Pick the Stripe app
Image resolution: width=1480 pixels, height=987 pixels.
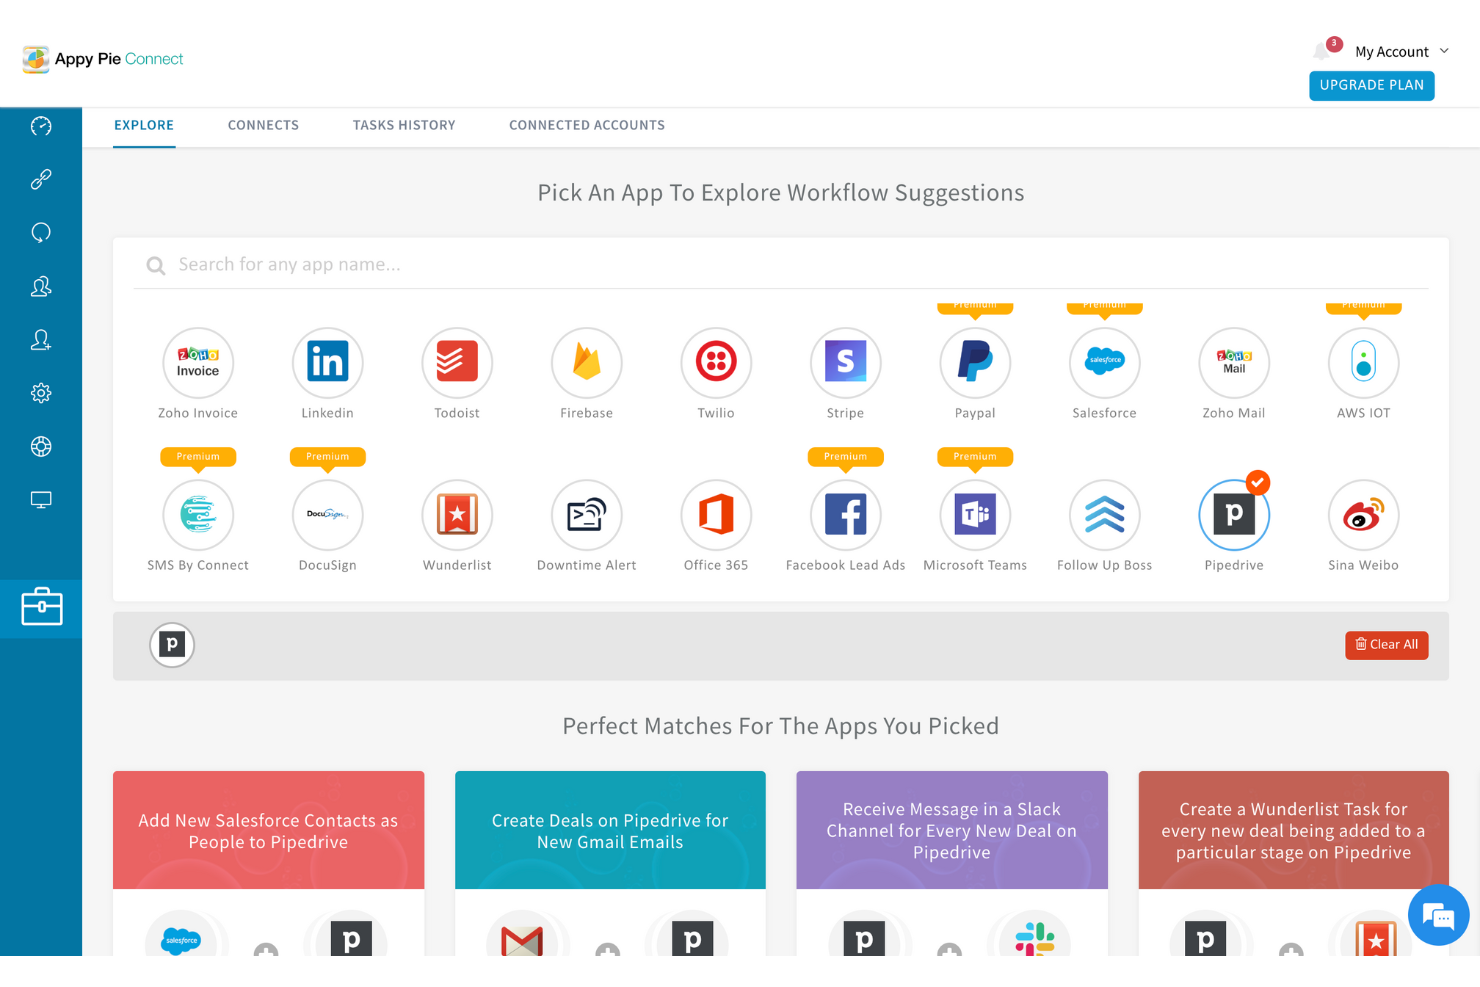[846, 363]
